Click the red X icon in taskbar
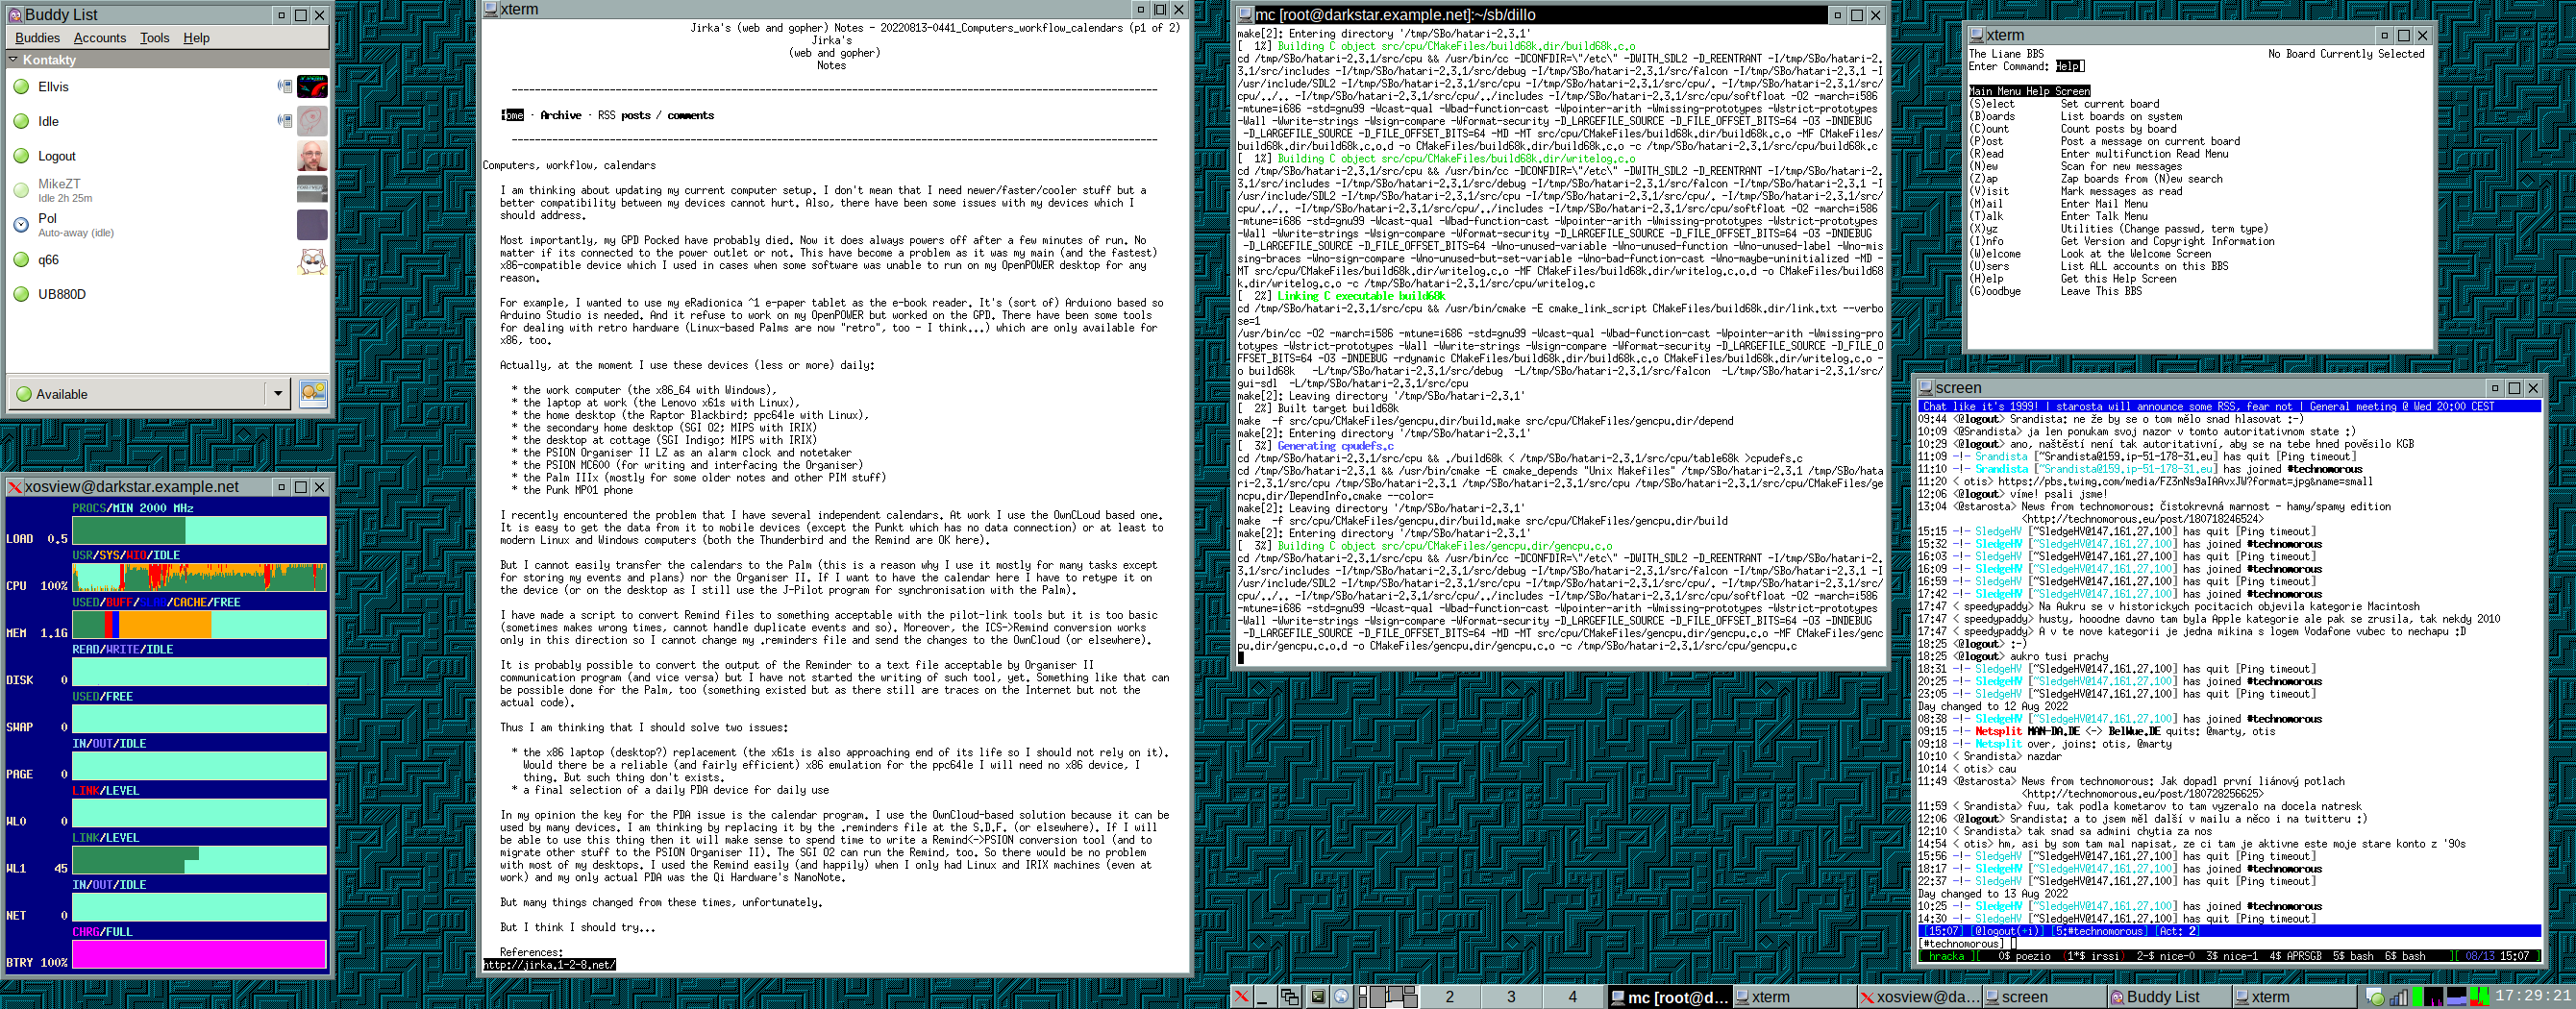Image resolution: width=2576 pixels, height=1009 pixels. point(1241,996)
